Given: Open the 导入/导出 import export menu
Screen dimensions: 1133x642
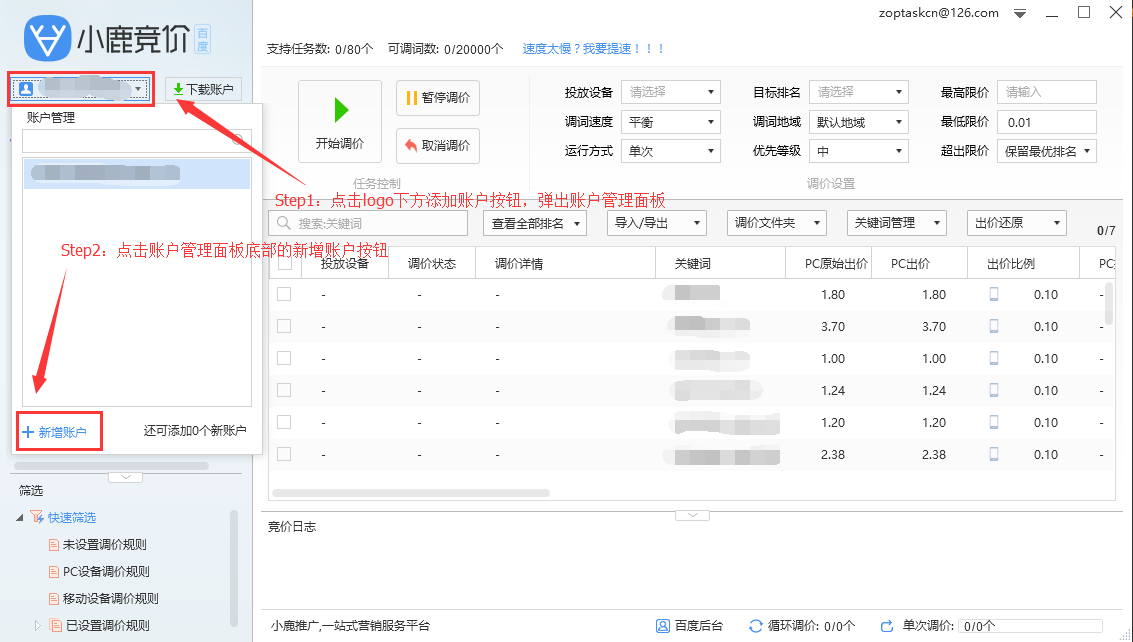Looking at the screenshot, I should (656, 222).
